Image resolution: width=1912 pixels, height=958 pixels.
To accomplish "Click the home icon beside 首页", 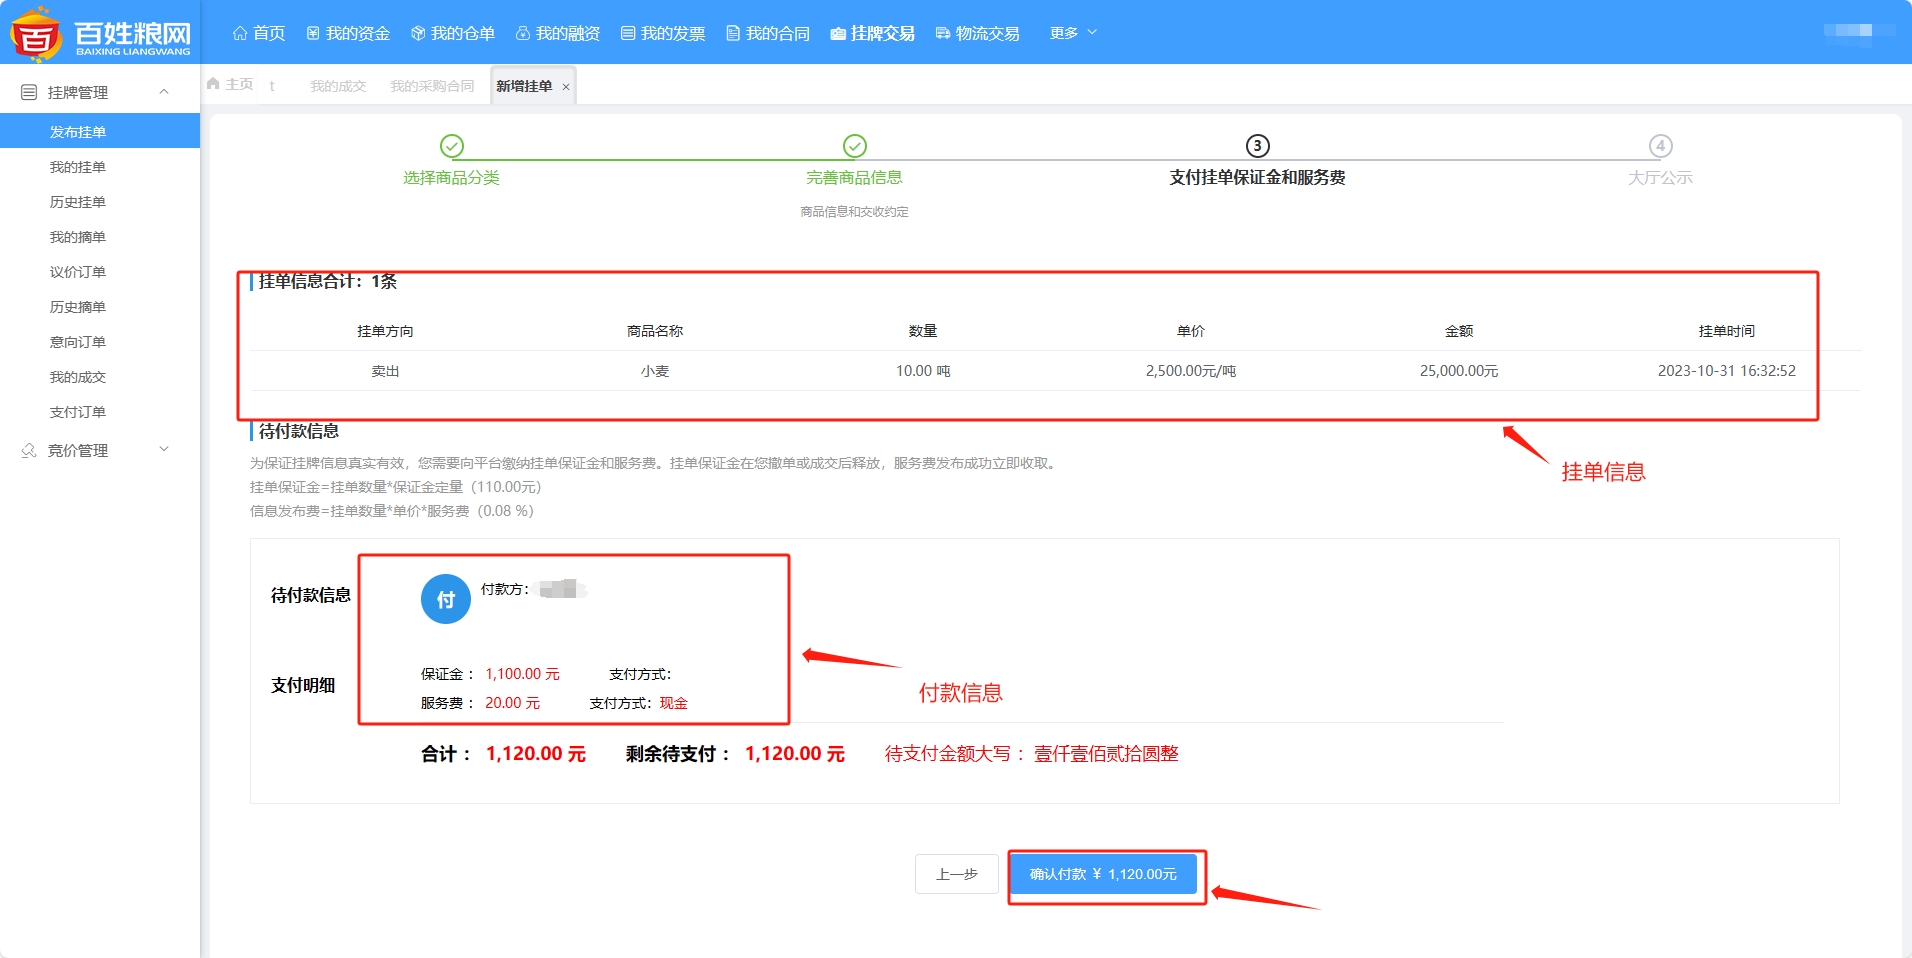I will (x=240, y=33).
